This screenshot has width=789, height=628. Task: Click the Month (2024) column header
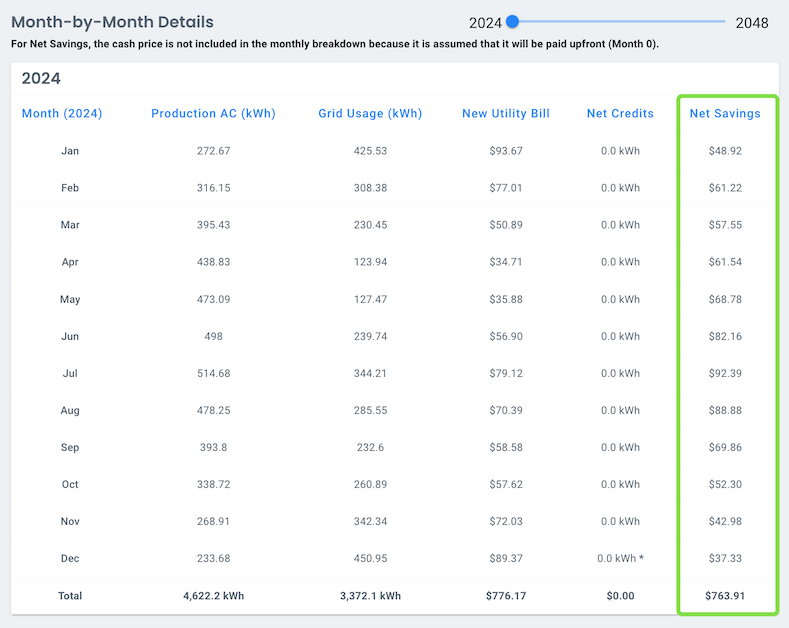pos(62,113)
